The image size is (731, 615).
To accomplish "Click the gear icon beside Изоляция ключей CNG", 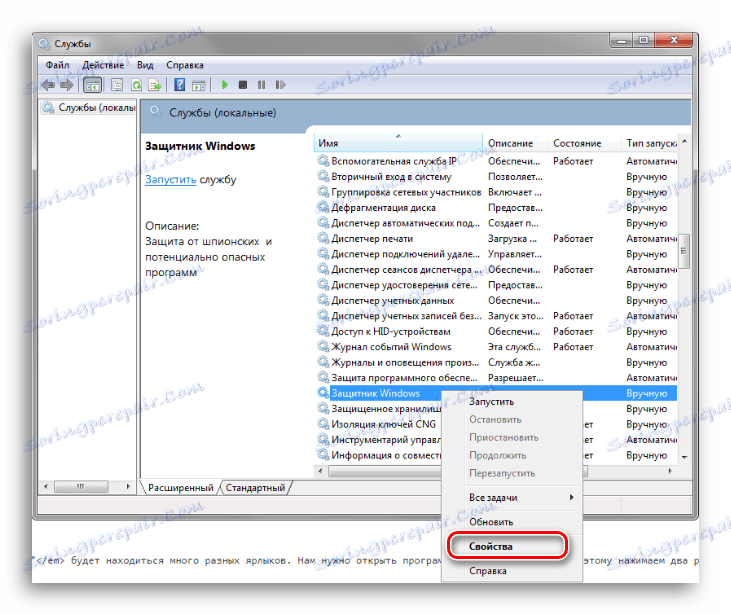I will (323, 424).
